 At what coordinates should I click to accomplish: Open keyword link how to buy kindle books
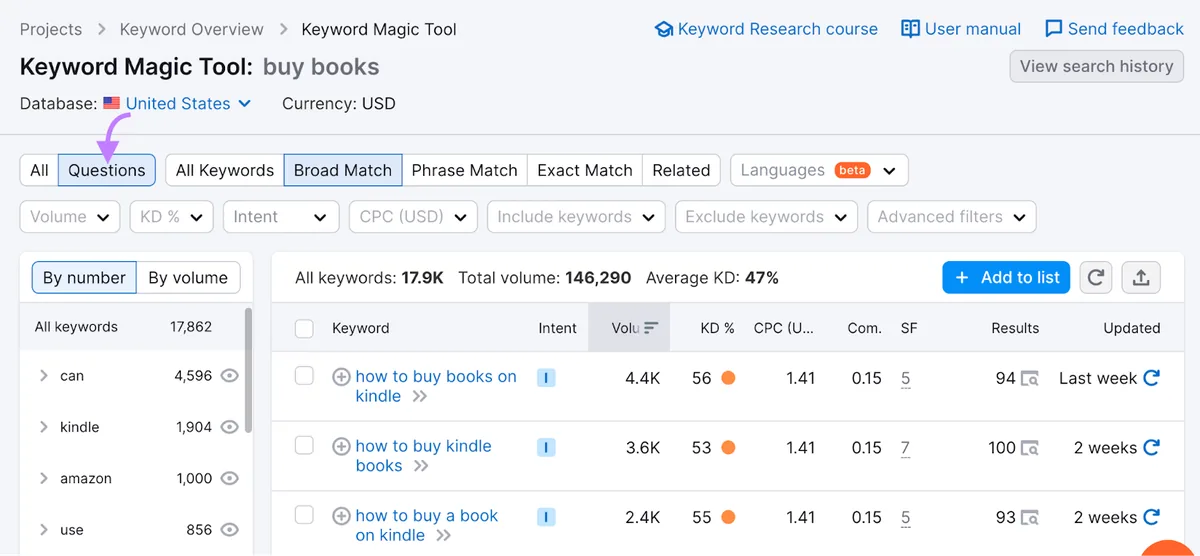(x=423, y=456)
